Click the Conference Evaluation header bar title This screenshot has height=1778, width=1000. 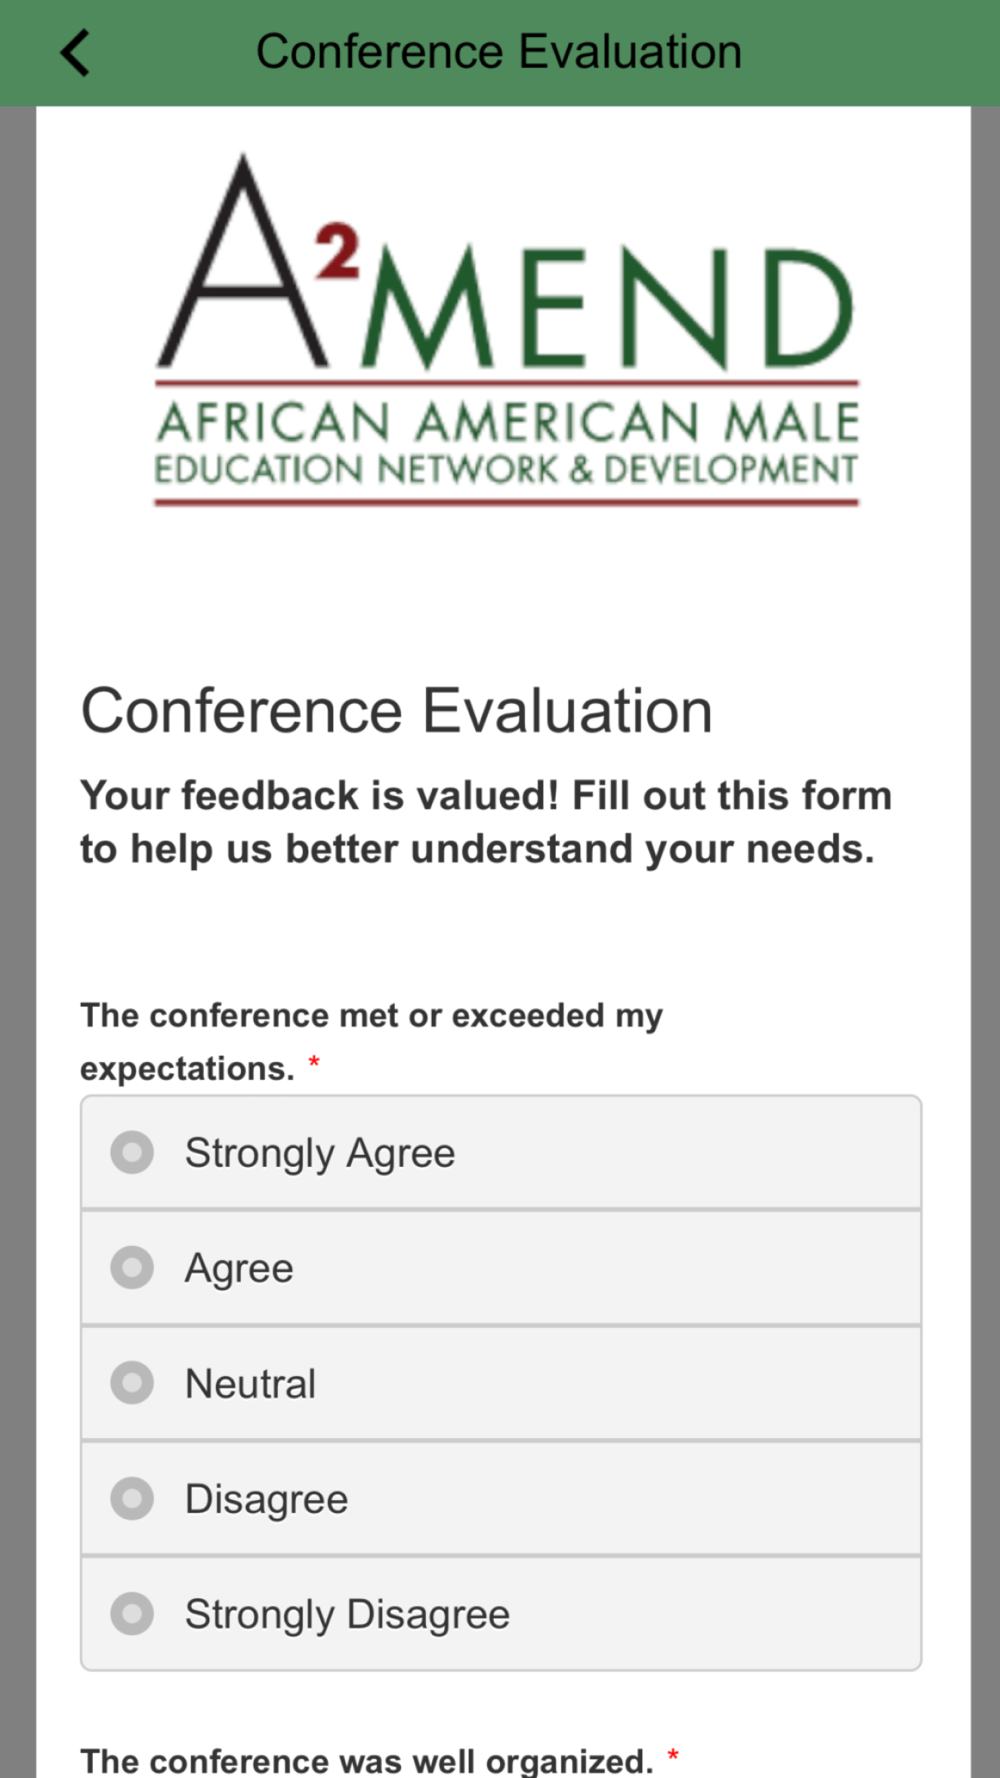pyautogui.click(x=499, y=52)
